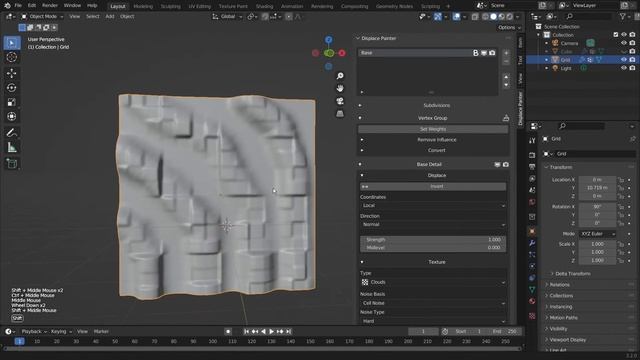
Task: Open the Direction Normal dropdown
Action: (x=433, y=224)
